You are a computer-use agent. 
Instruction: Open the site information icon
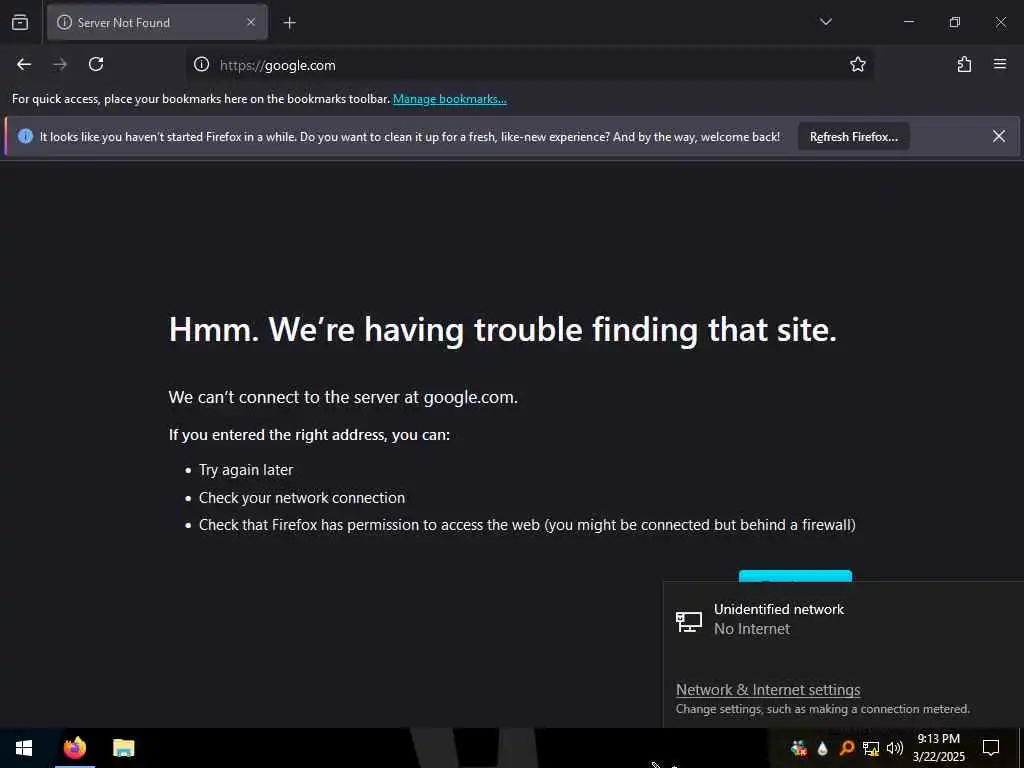[202, 64]
